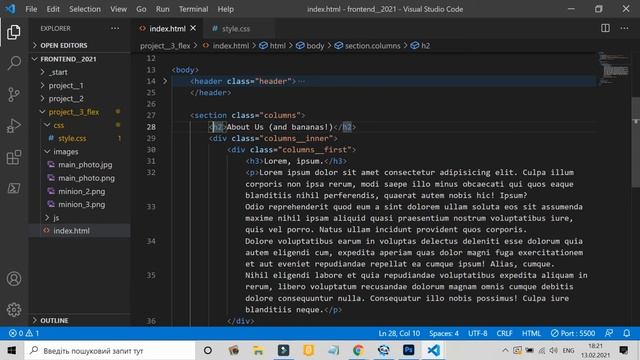Click the Split Editor Right icon

(x=605, y=28)
